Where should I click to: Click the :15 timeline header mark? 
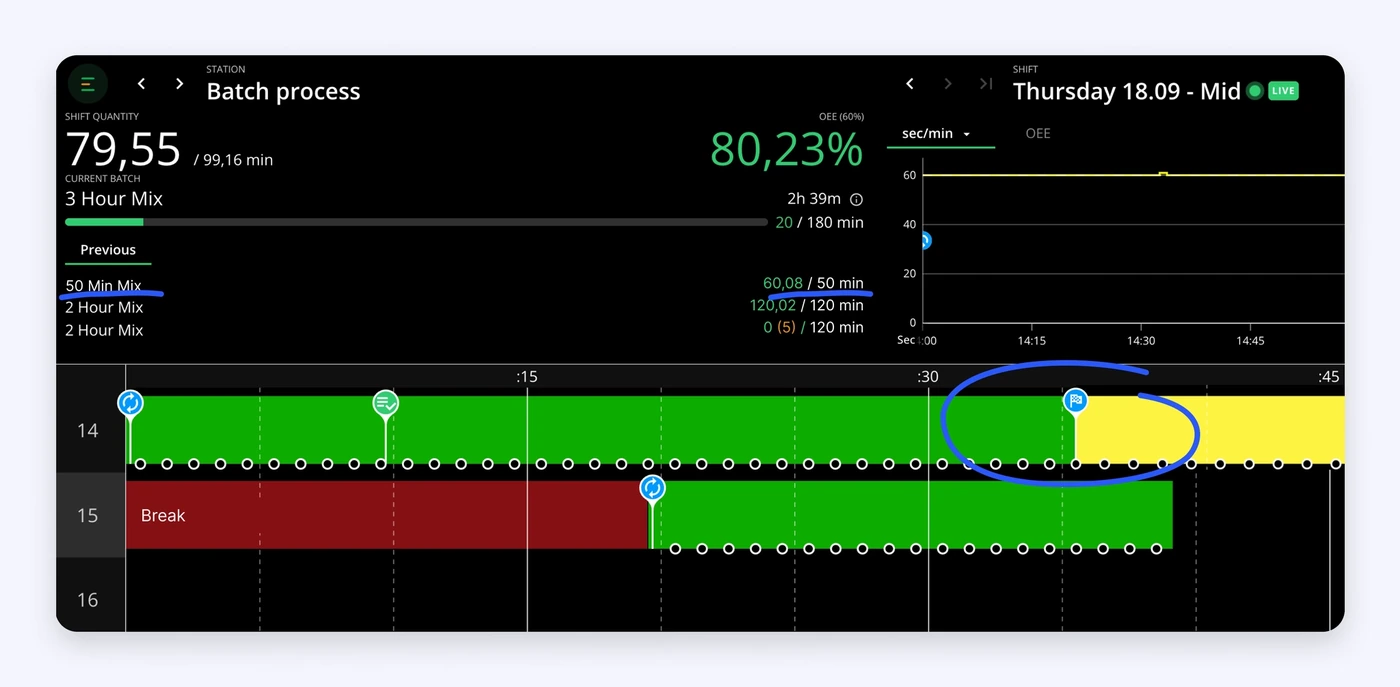(x=527, y=377)
